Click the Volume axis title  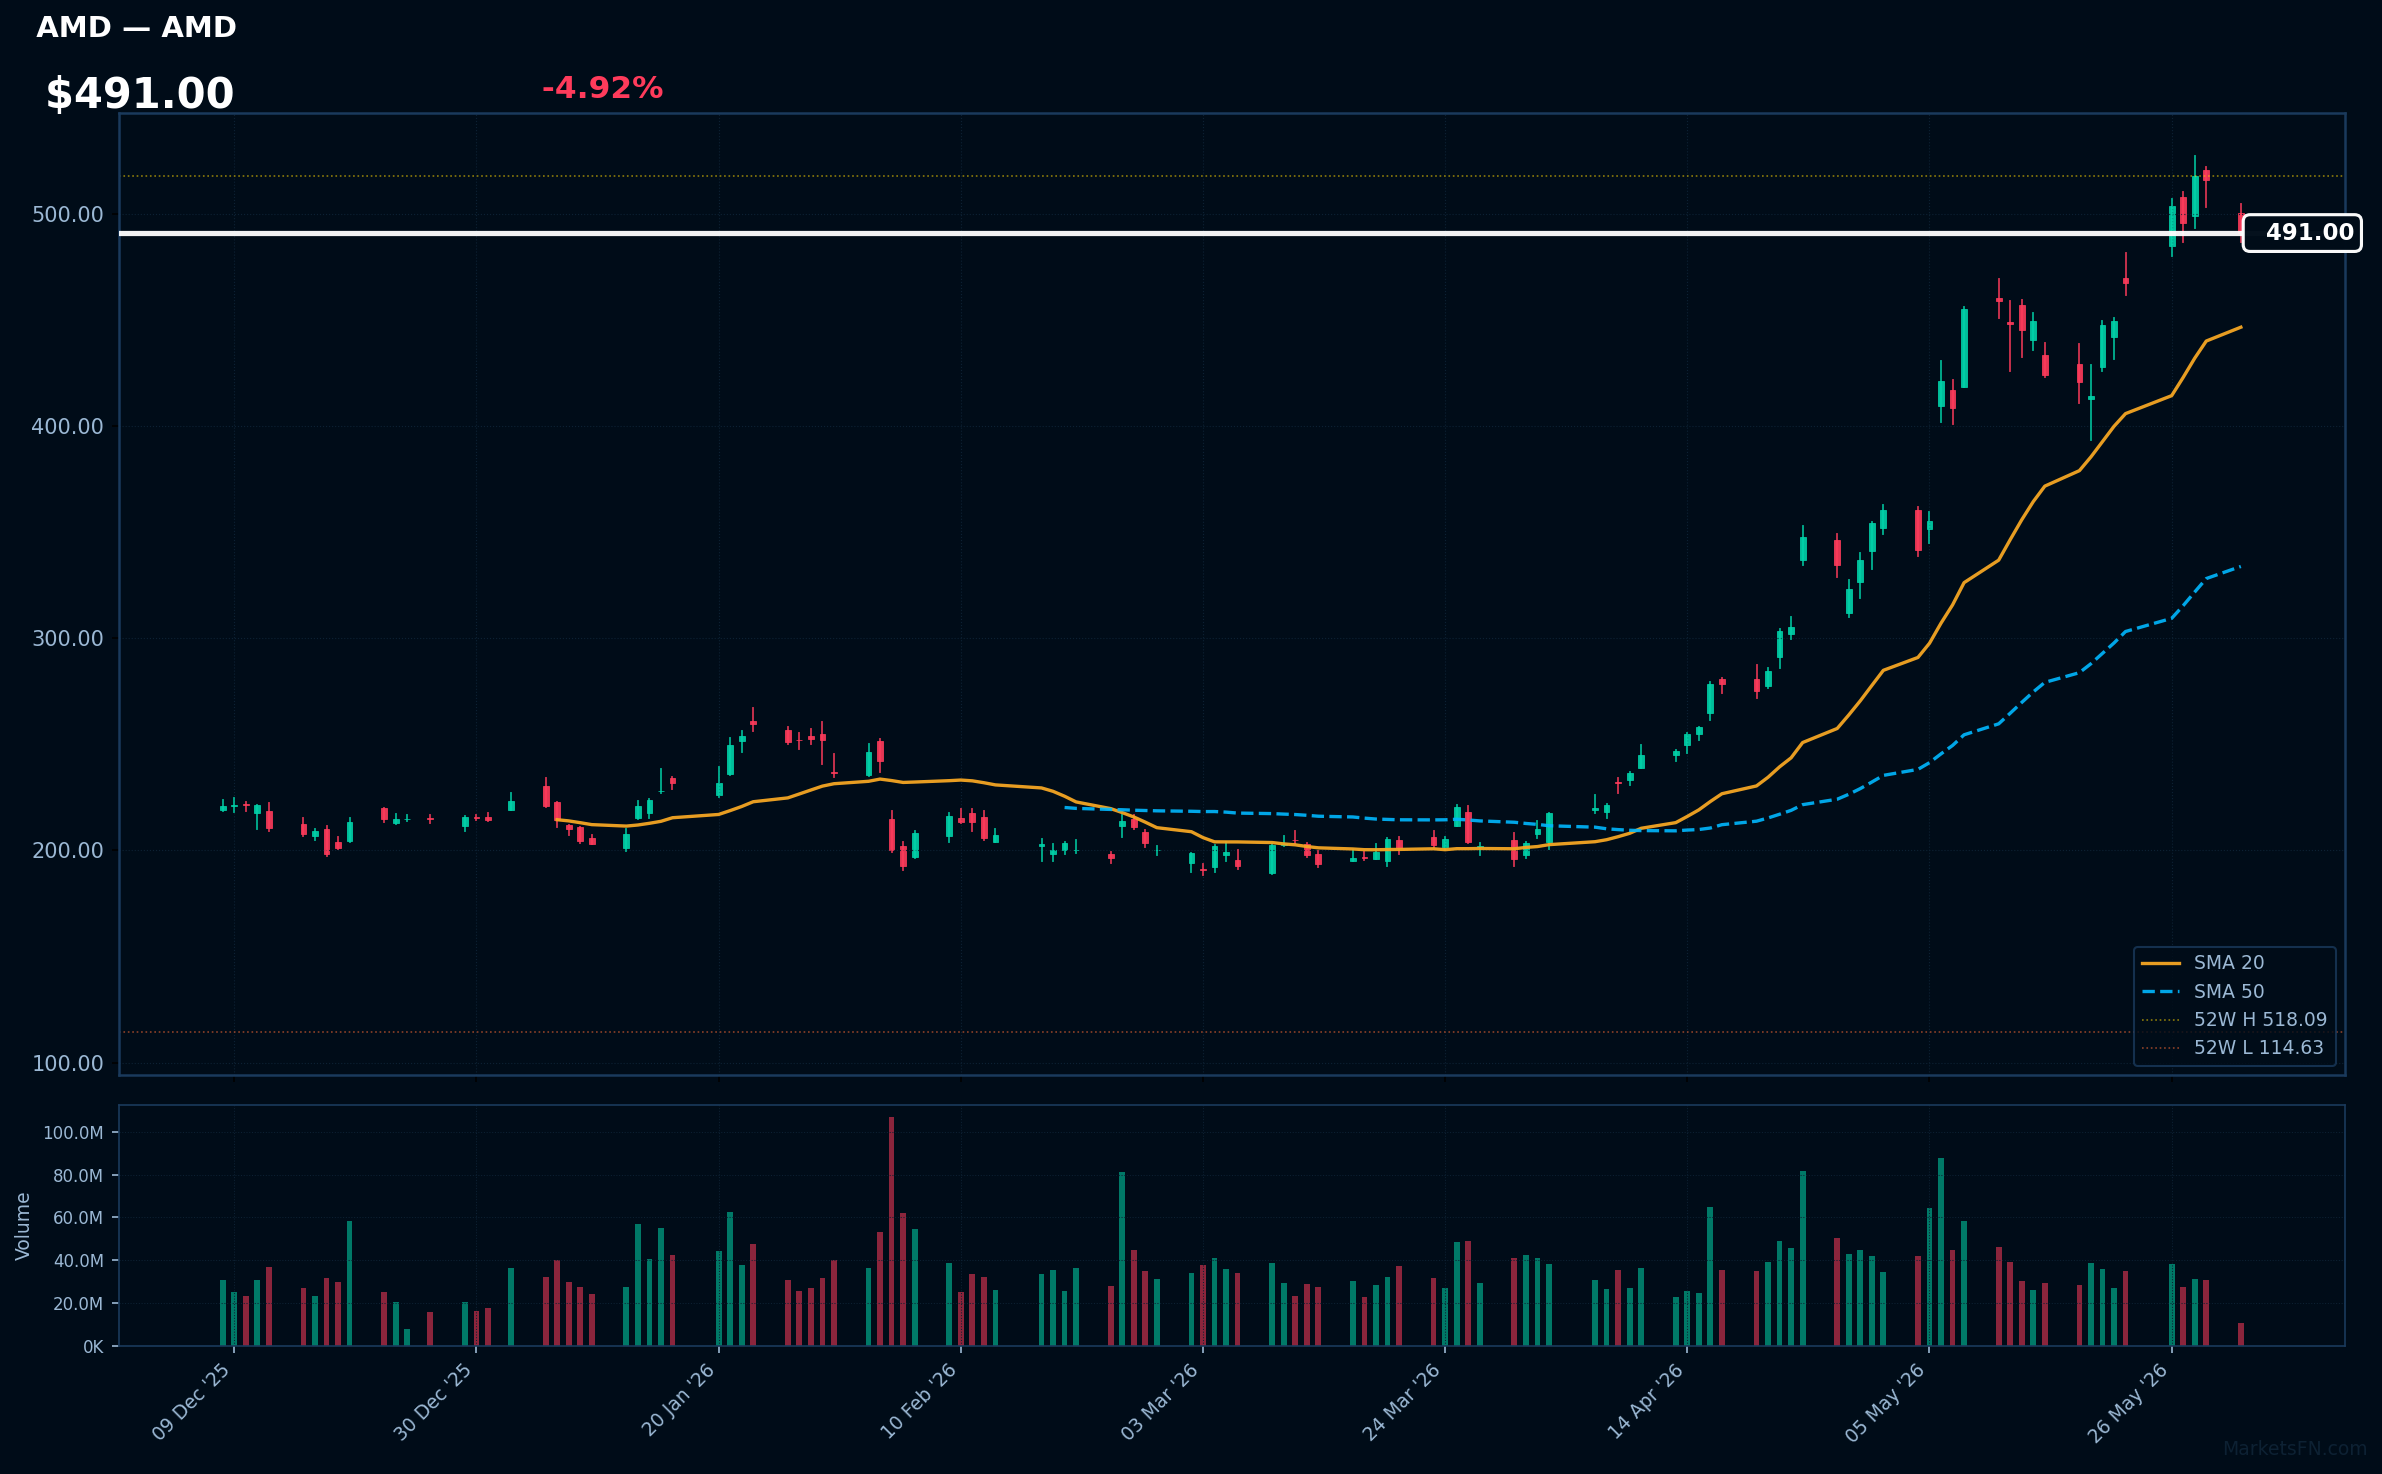pos(23,1226)
